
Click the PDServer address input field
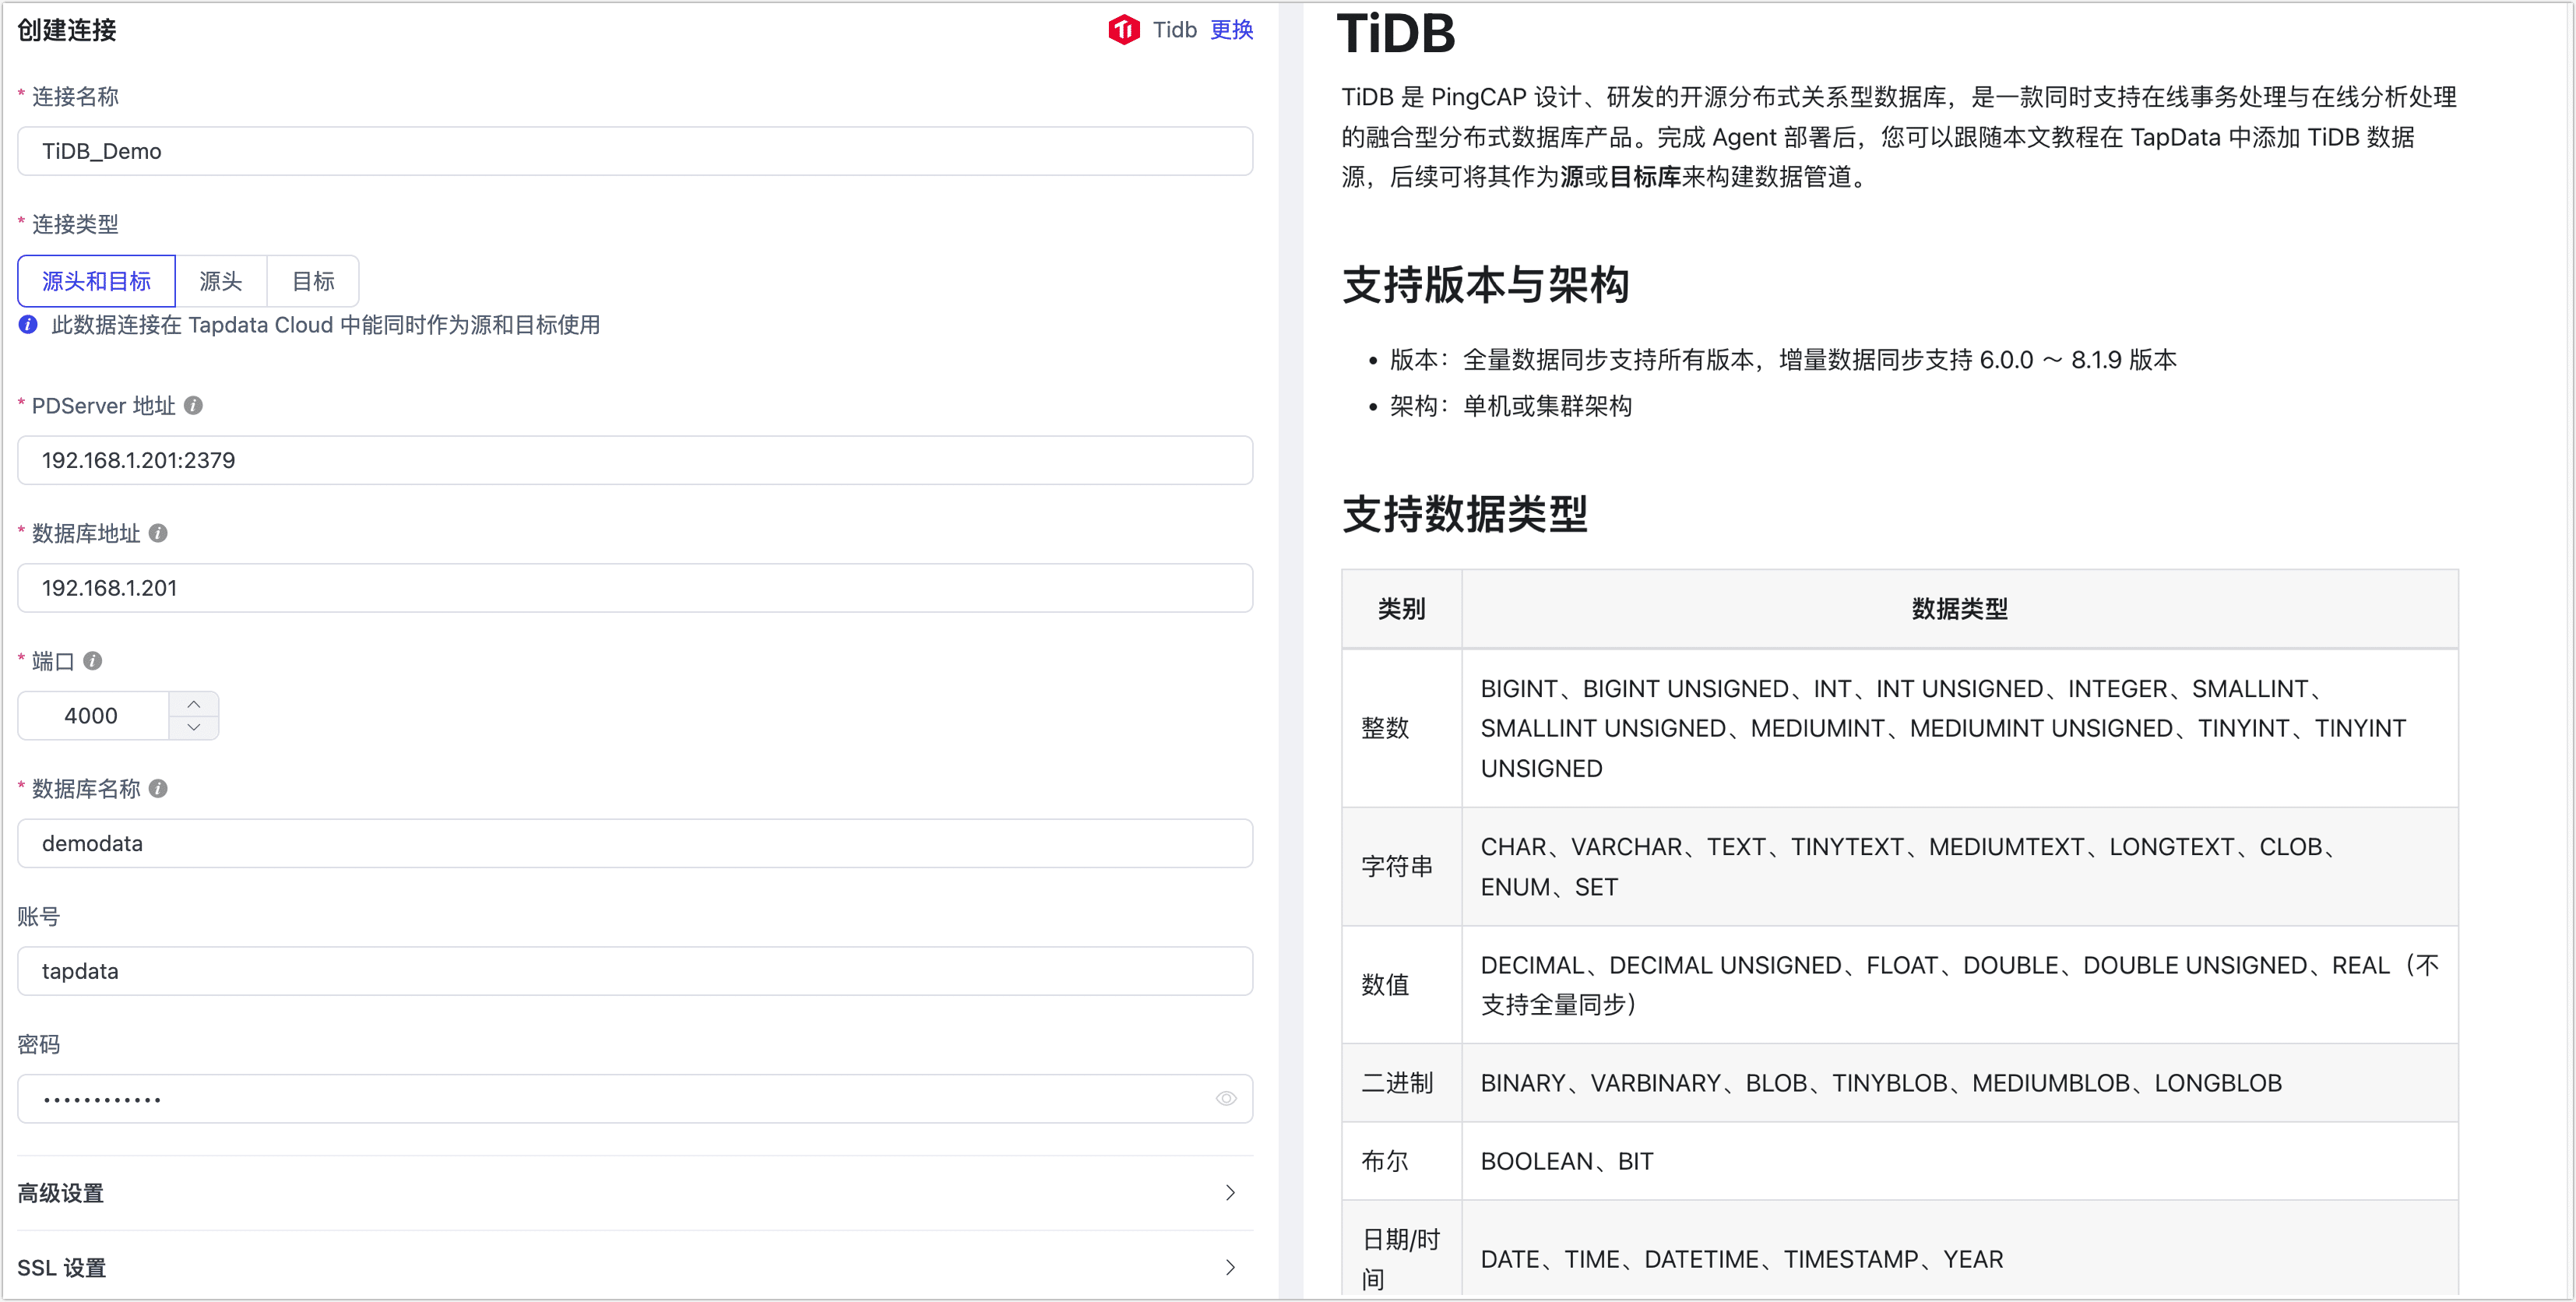(634, 460)
